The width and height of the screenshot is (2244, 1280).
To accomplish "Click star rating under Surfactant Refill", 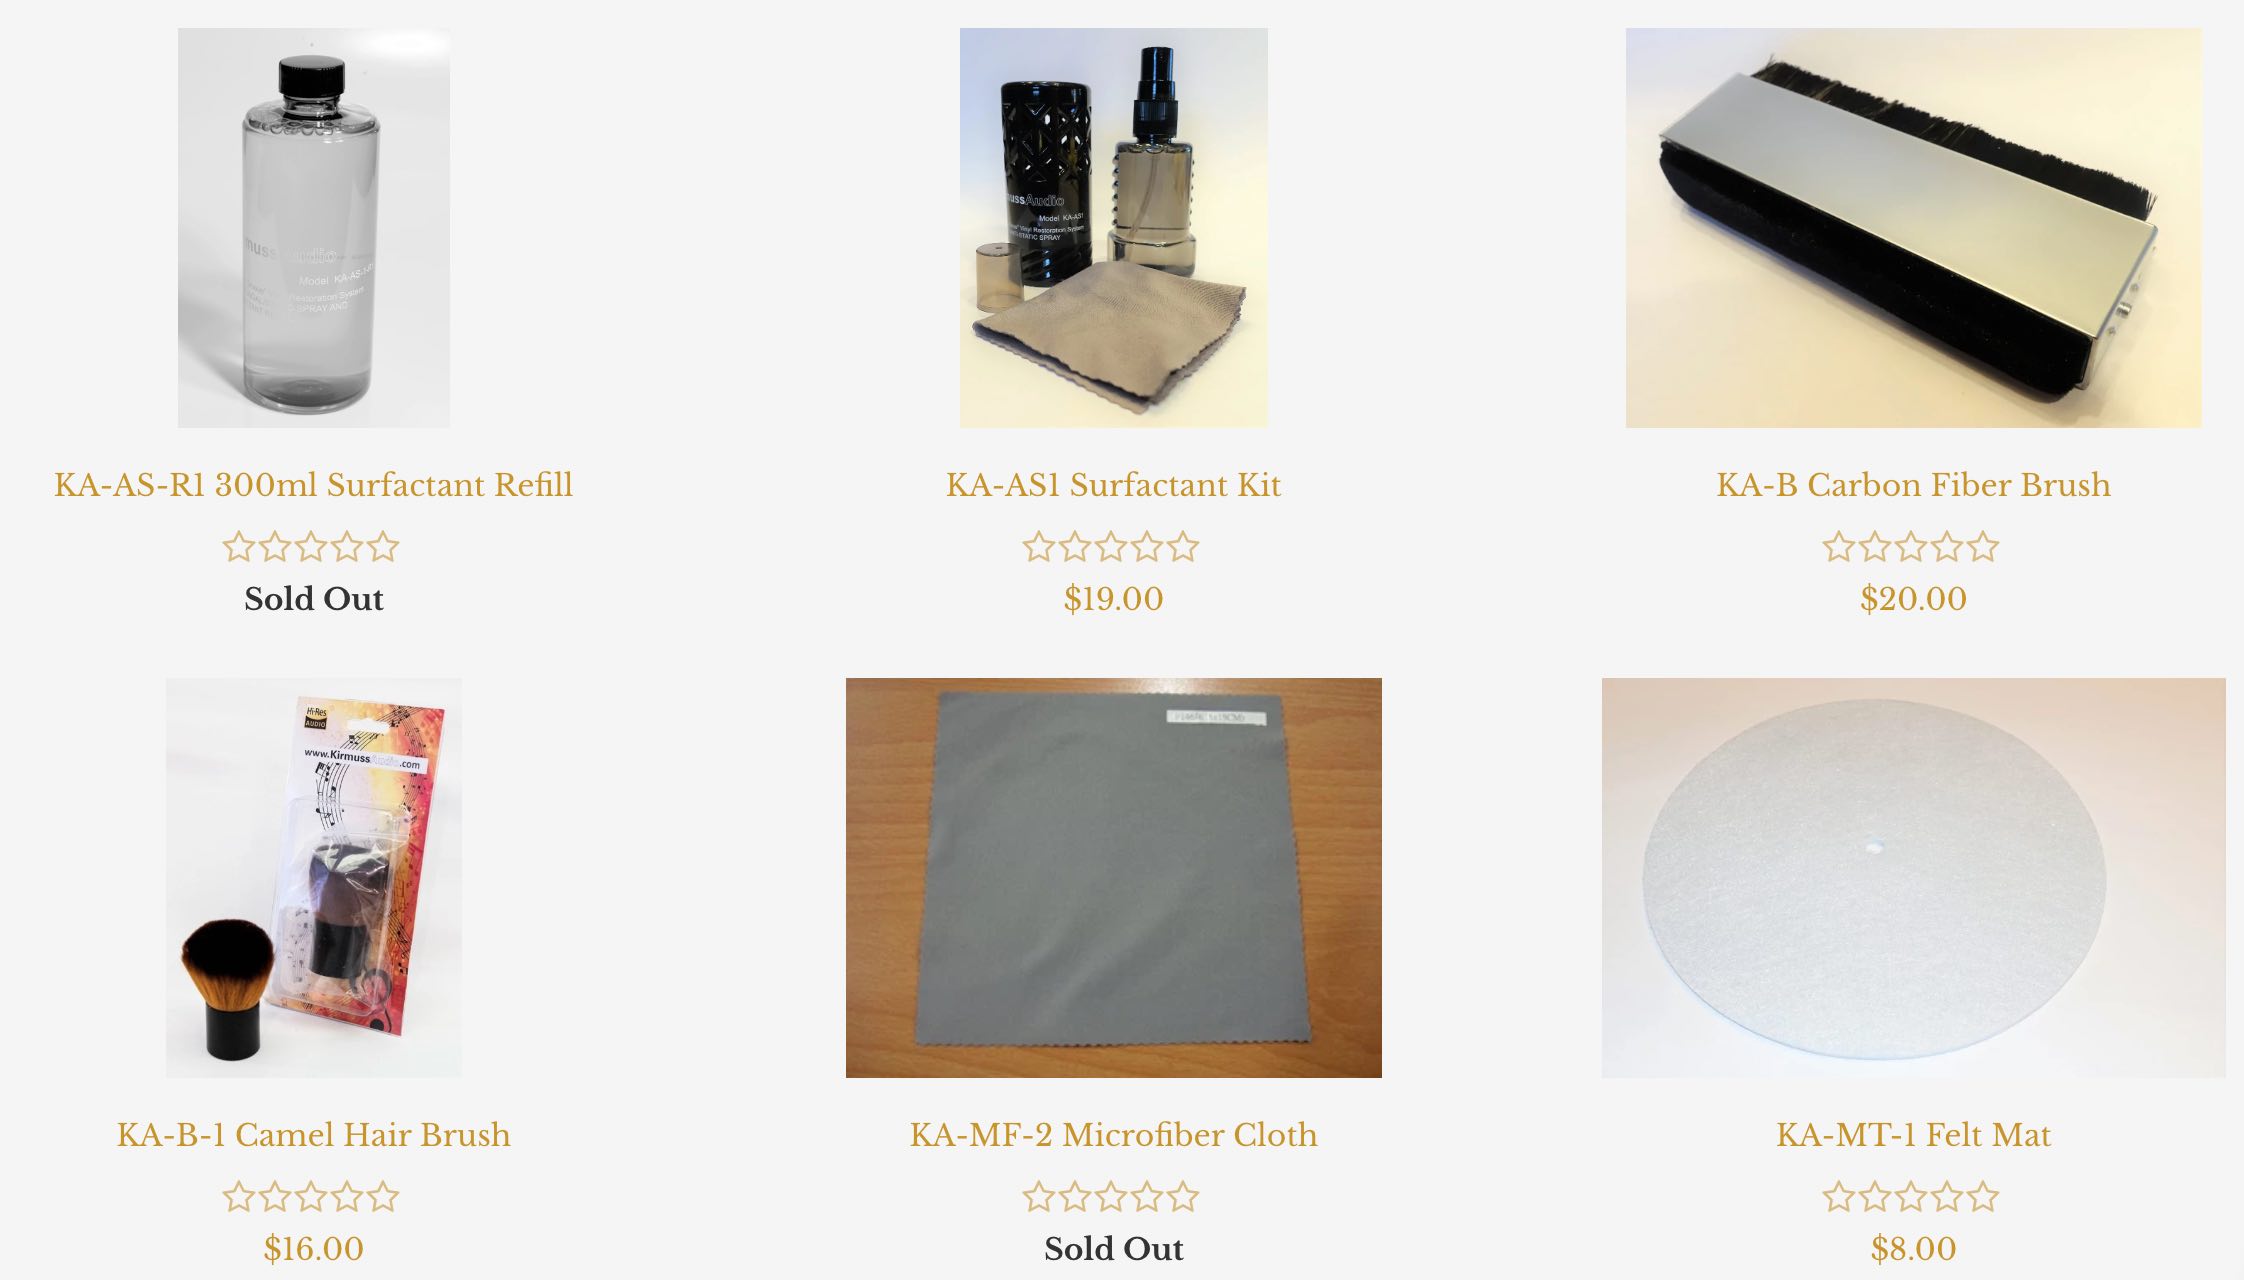I will point(311,547).
